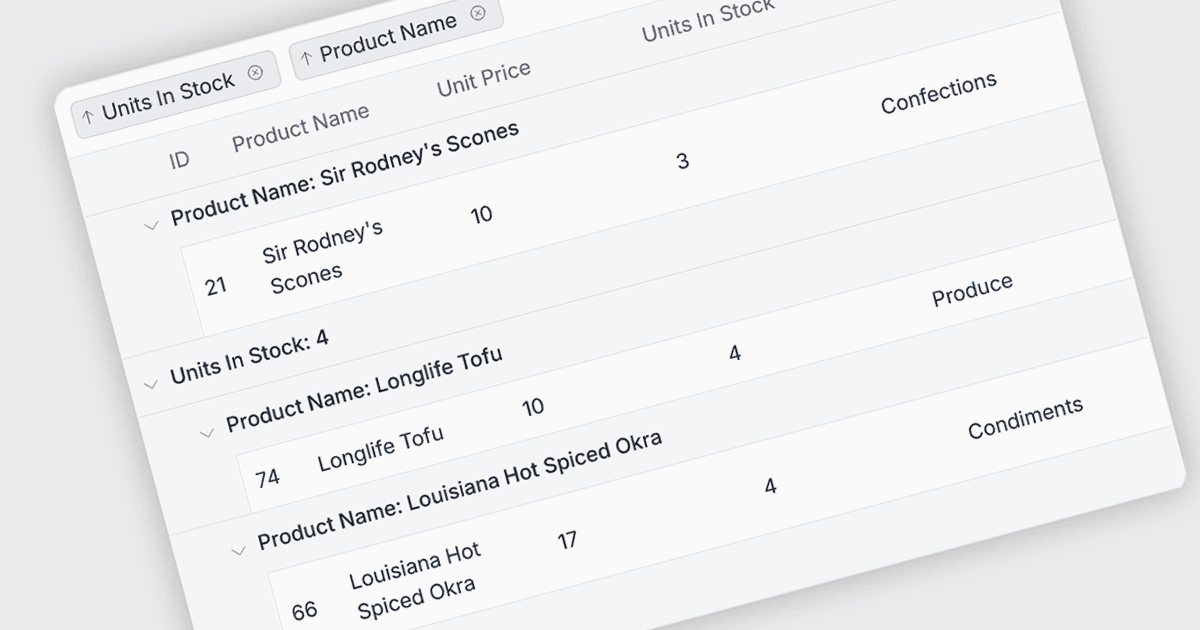
Task: Select unit price 17 cell
Action: click(567, 541)
